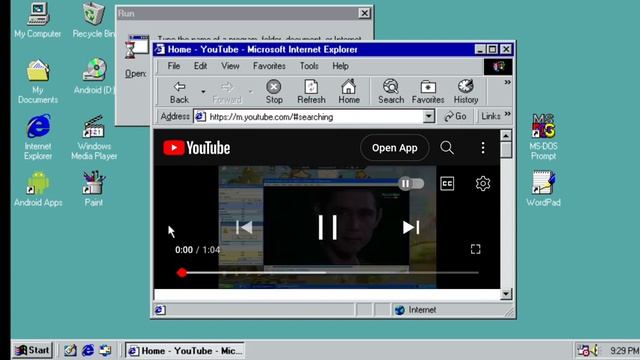
Task: Click Back in the IE toolbar
Action: pyautogui.click(x=179, y=92)
